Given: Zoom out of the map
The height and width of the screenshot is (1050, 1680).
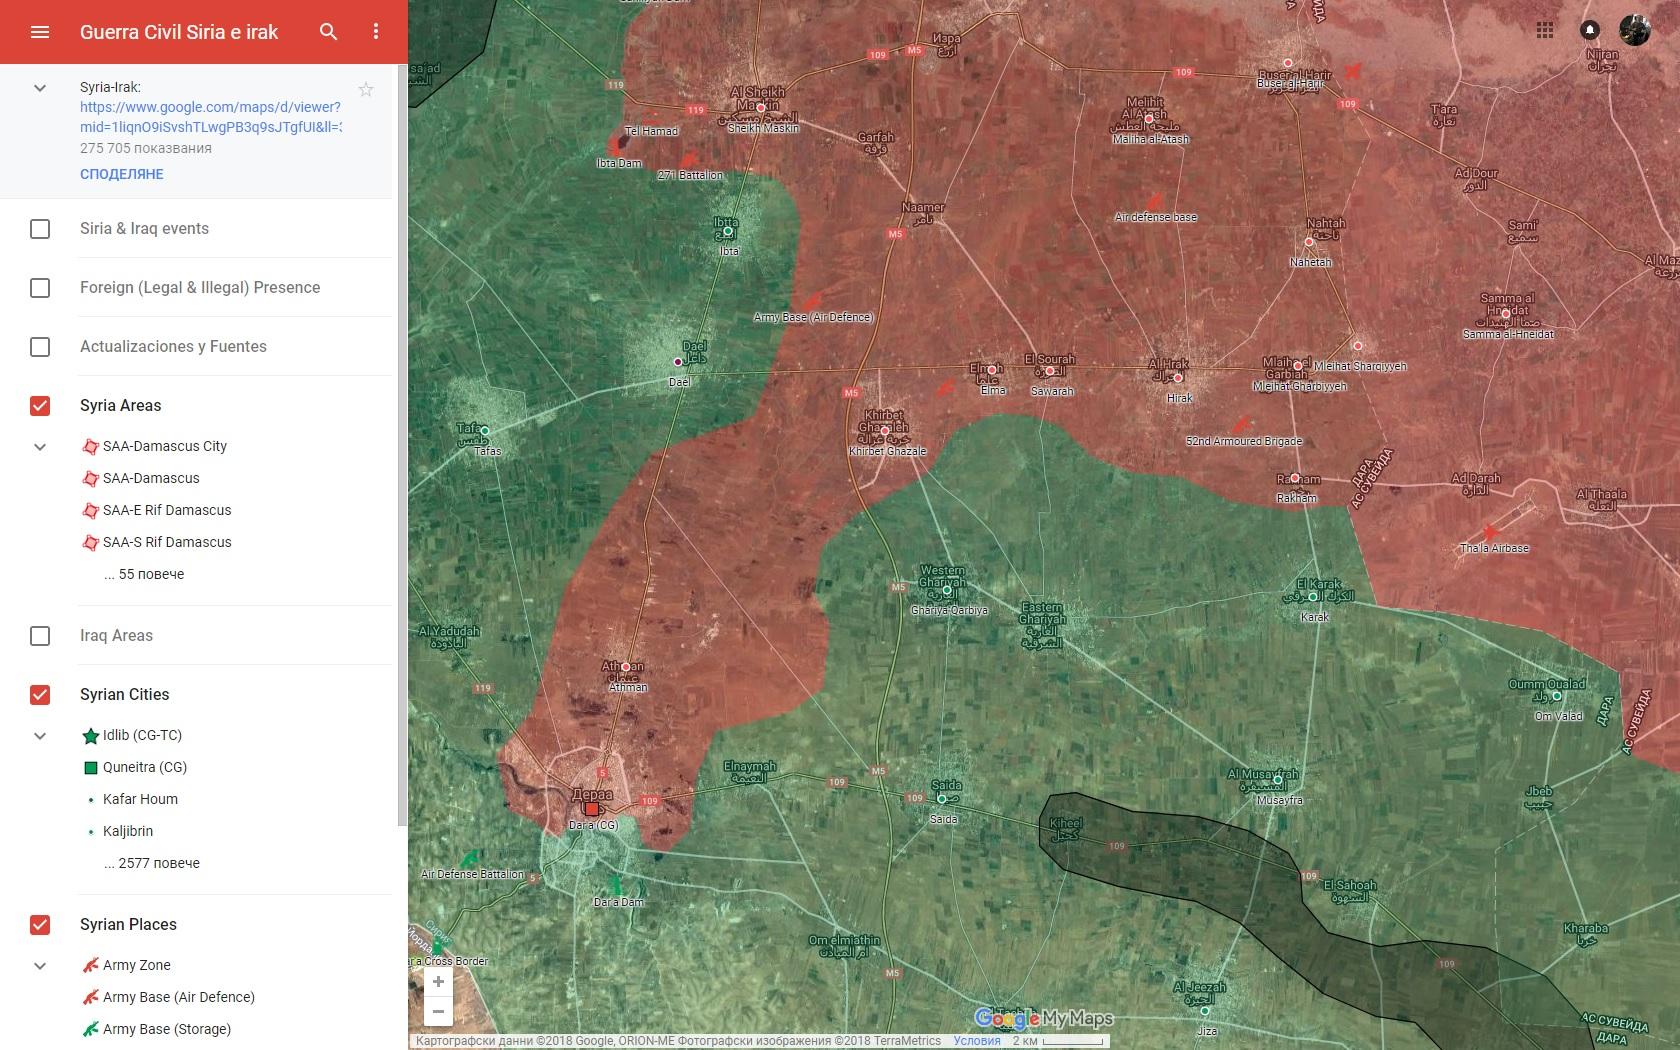Looking at the screenshot, I should coord(438,1011).
